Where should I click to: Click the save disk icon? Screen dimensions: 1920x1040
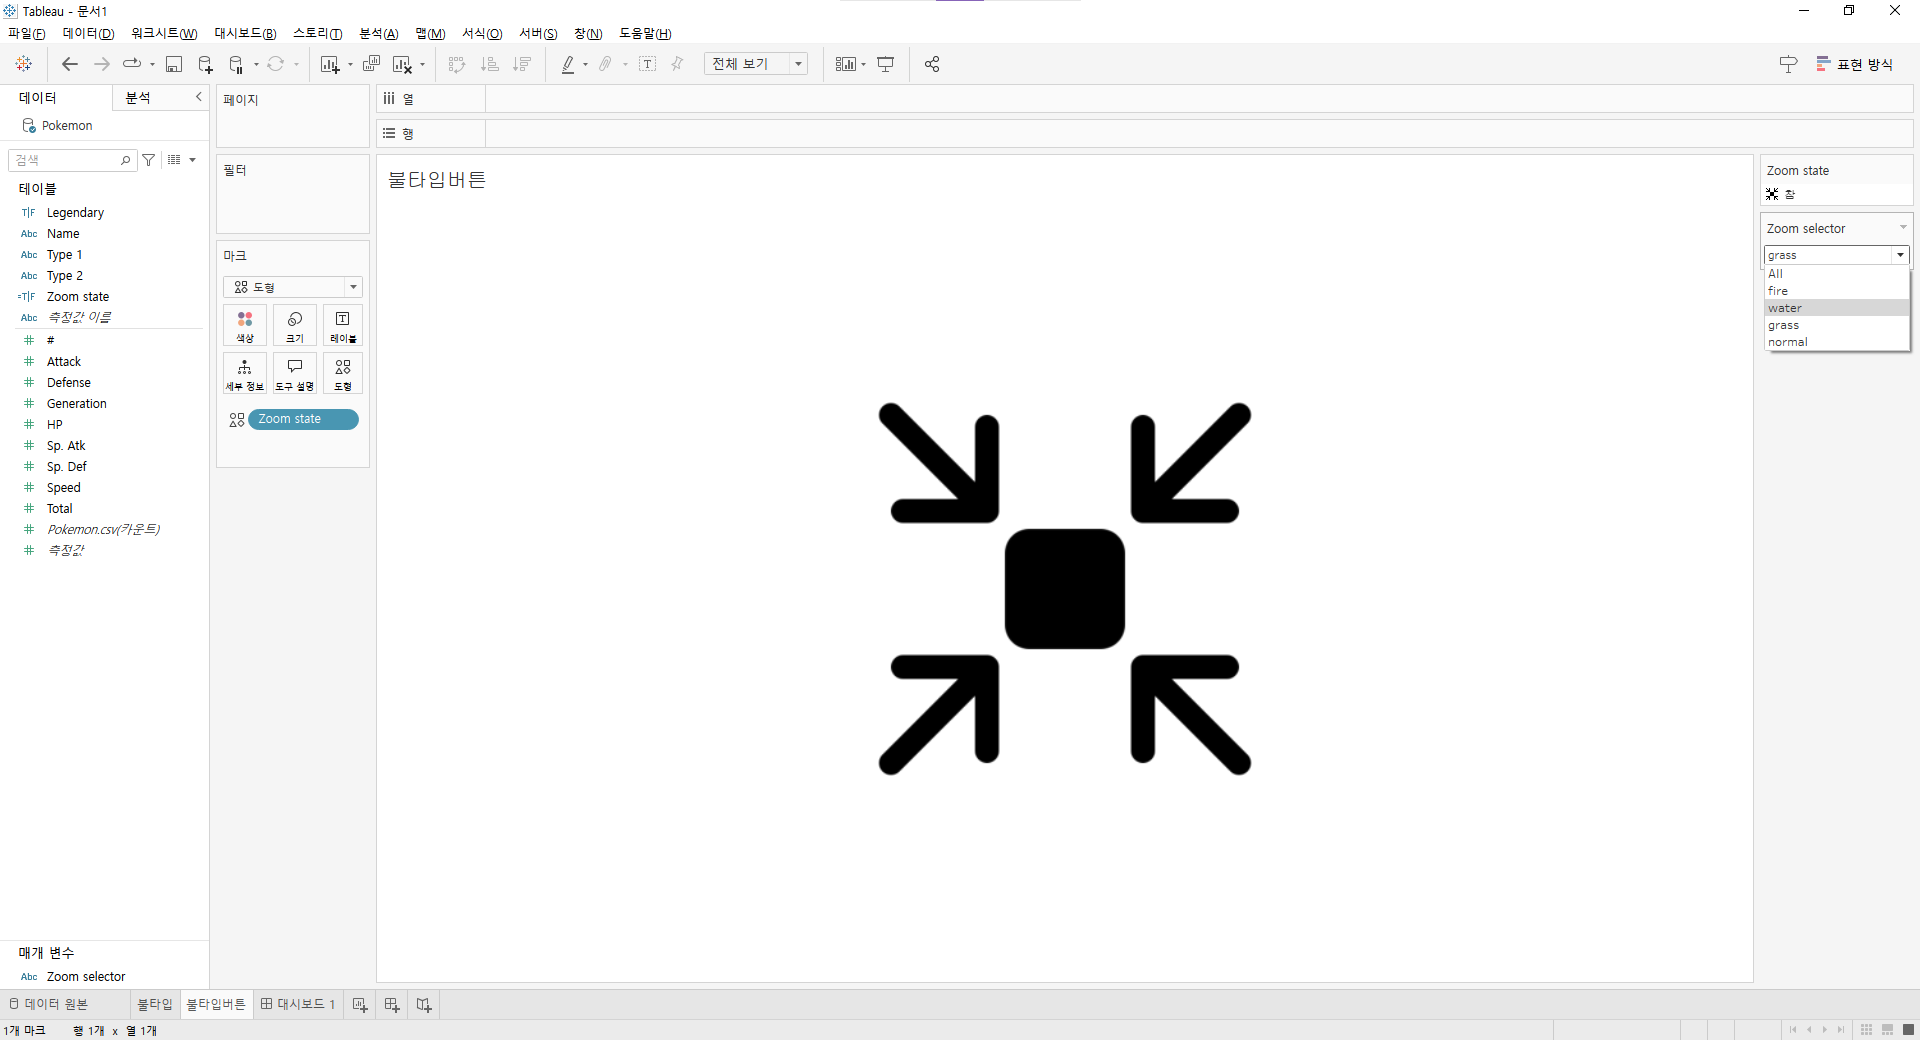click(174, 64)
